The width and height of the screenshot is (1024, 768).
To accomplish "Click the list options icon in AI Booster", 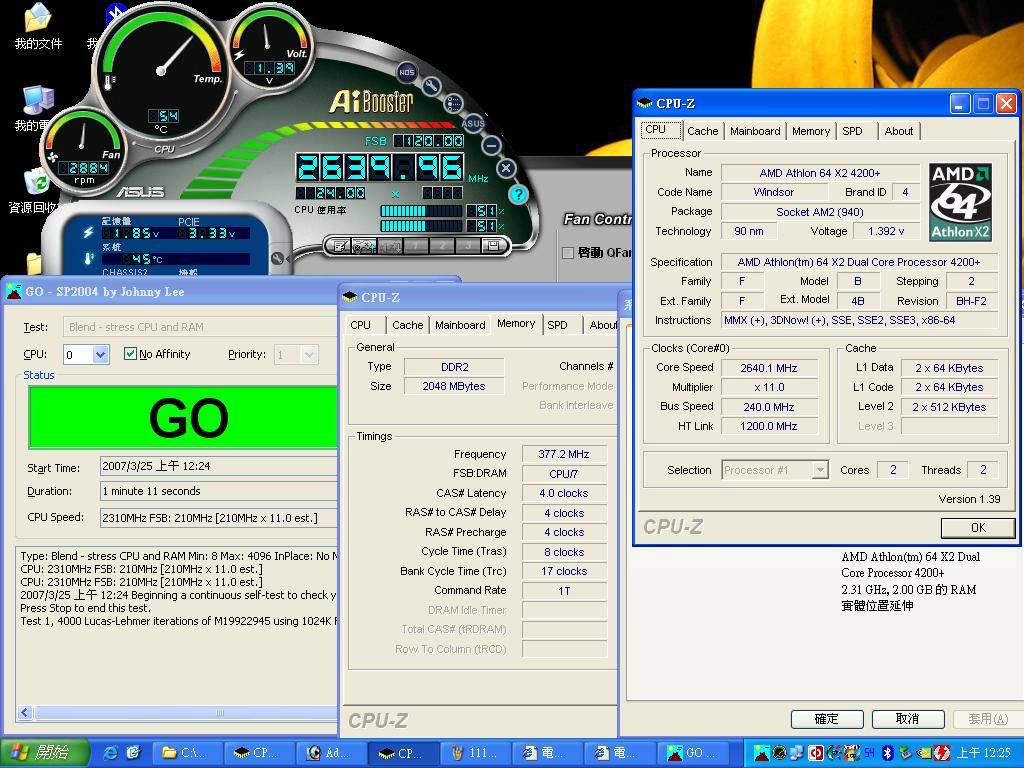I will pyautogui.click(x=454, y=103).
